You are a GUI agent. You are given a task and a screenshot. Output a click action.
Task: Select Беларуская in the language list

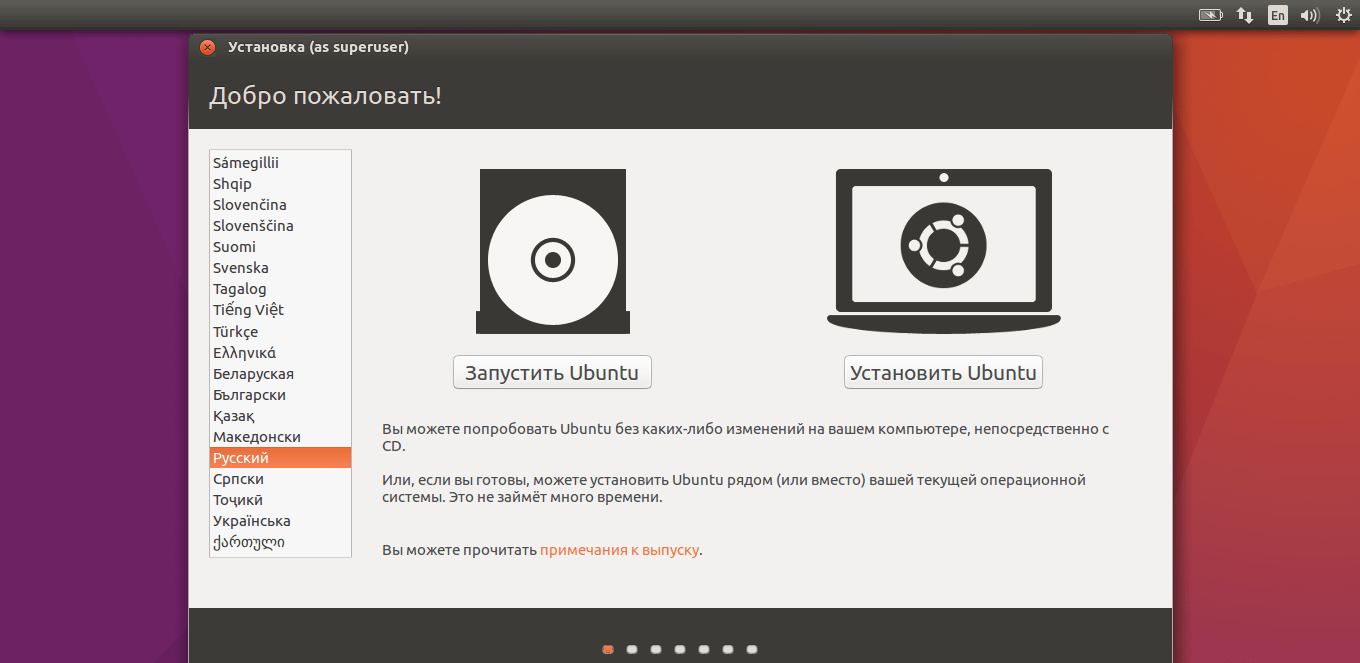(x=280, y=373)
